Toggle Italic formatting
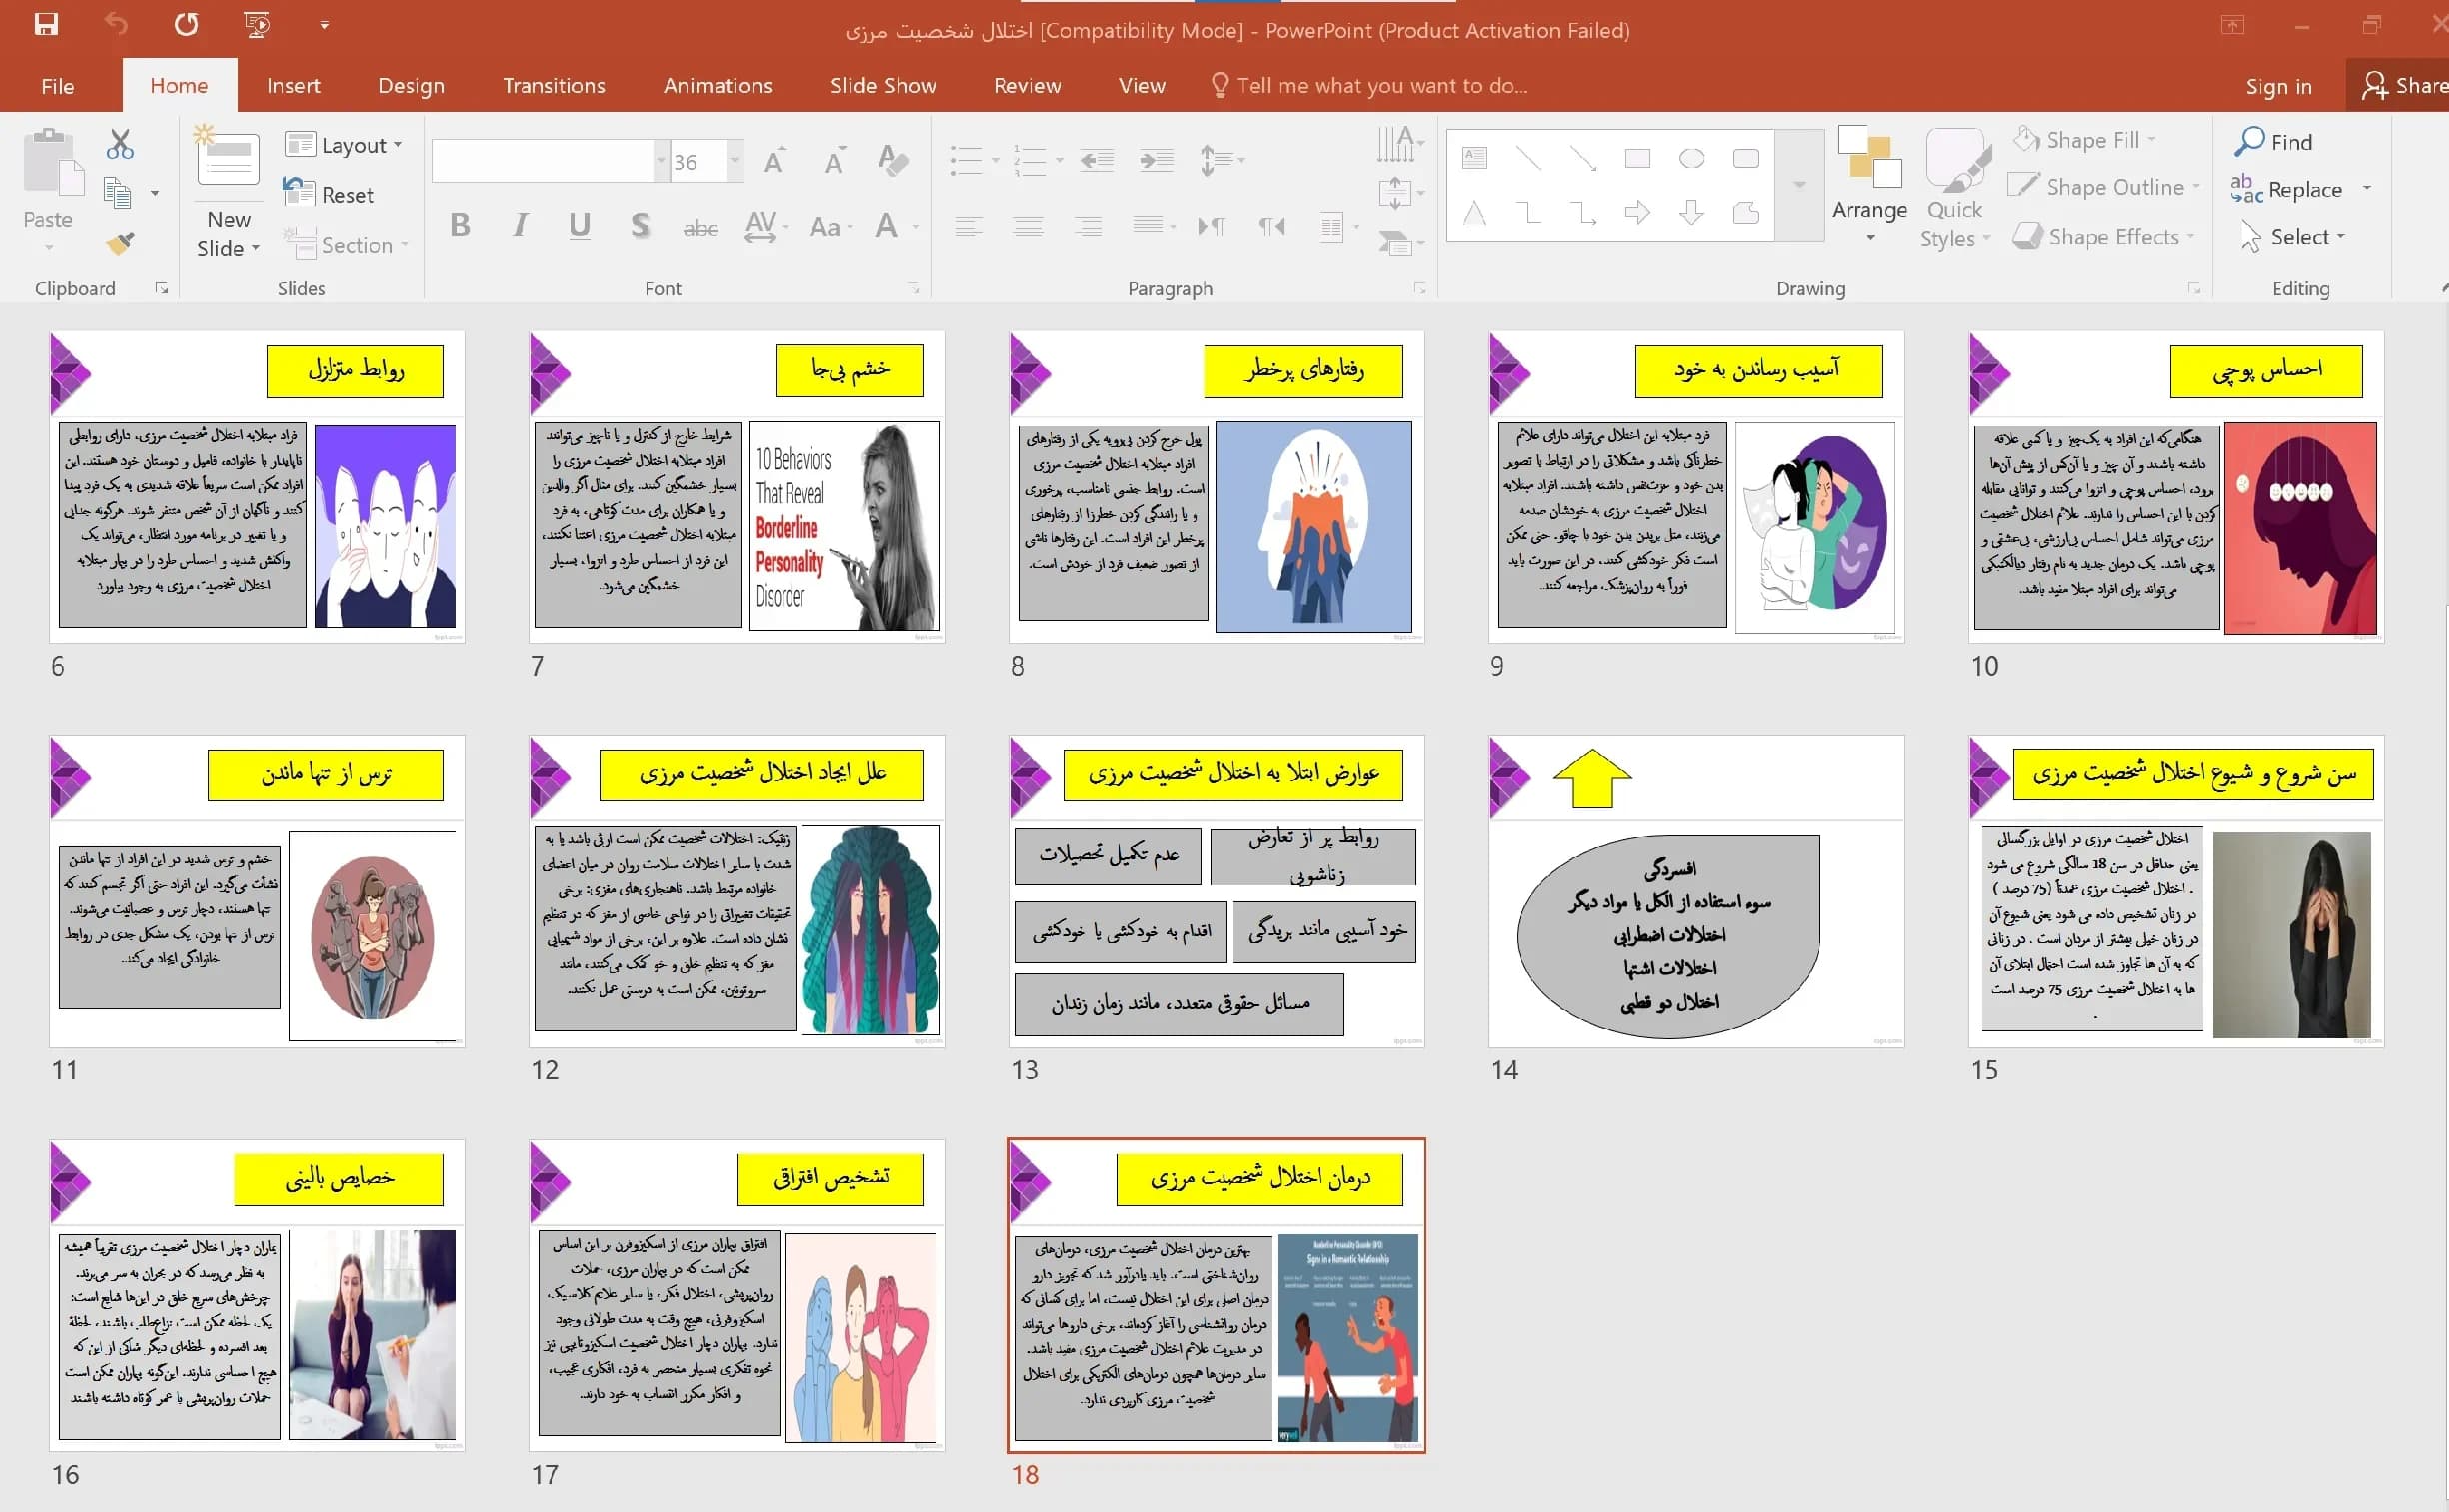Viewport: 2449px width, 1512px height. [x=520, y=226]
